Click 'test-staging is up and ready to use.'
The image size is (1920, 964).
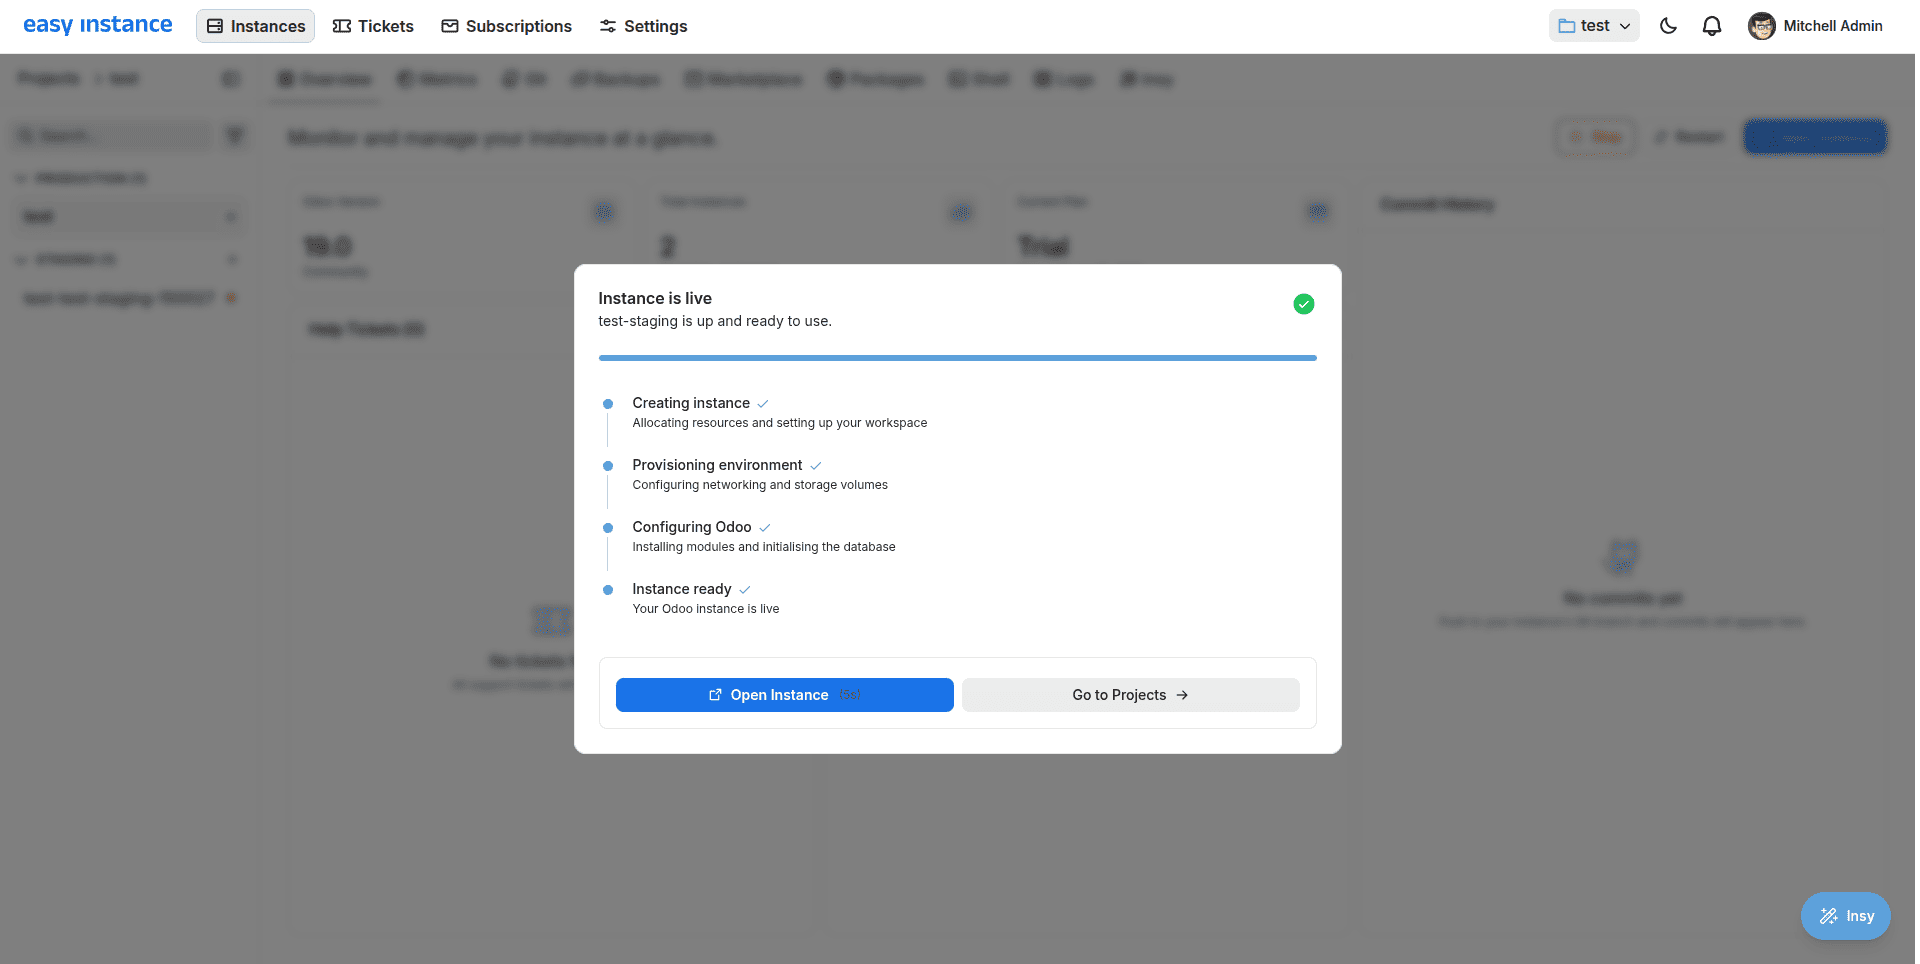(715, 321)
